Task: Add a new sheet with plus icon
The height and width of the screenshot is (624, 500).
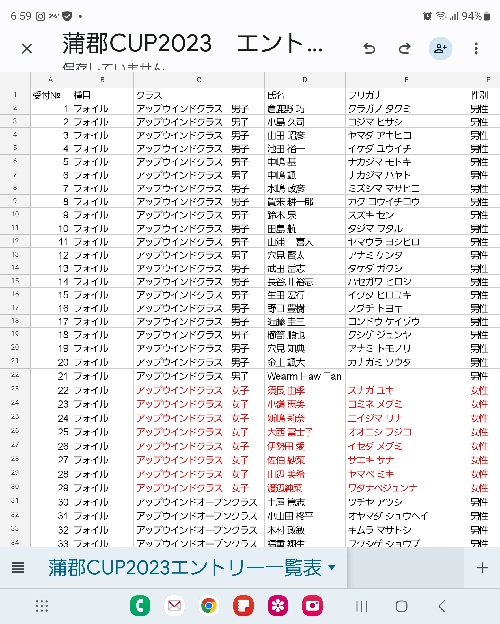Action: point(482,567)
